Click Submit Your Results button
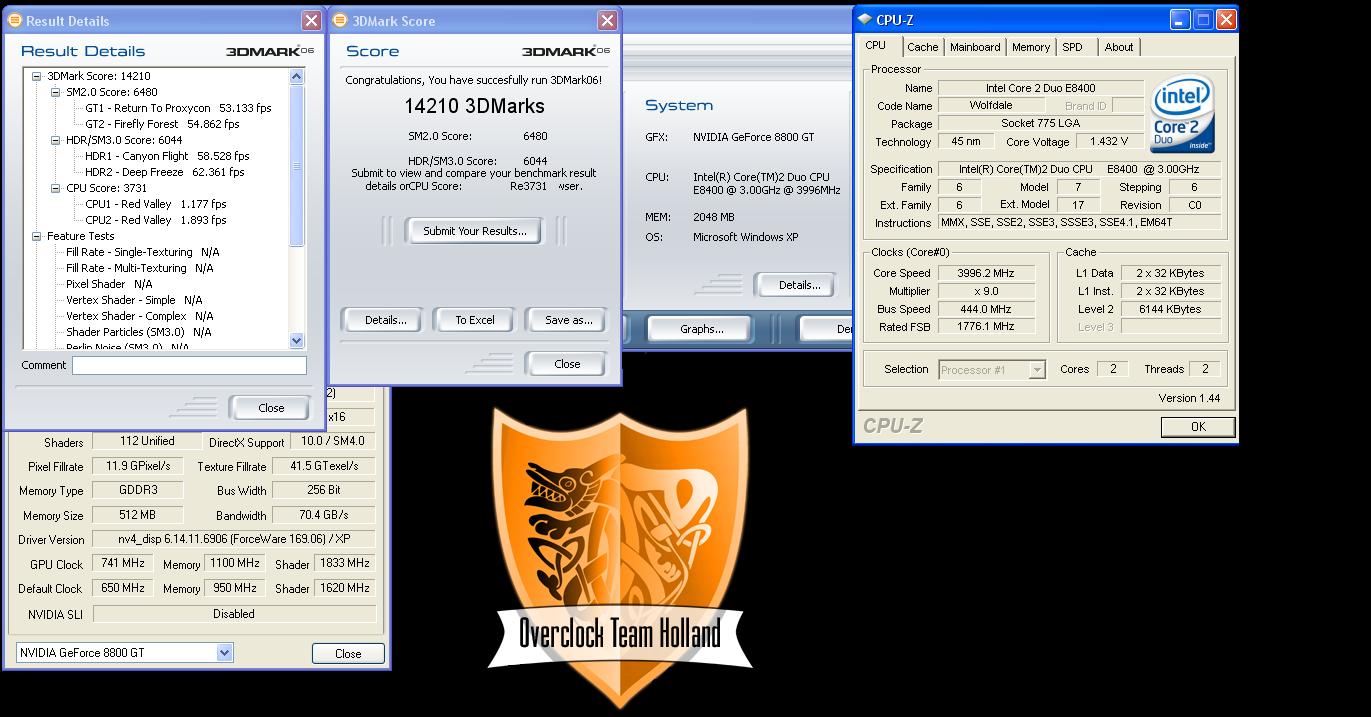 (474, 231)
